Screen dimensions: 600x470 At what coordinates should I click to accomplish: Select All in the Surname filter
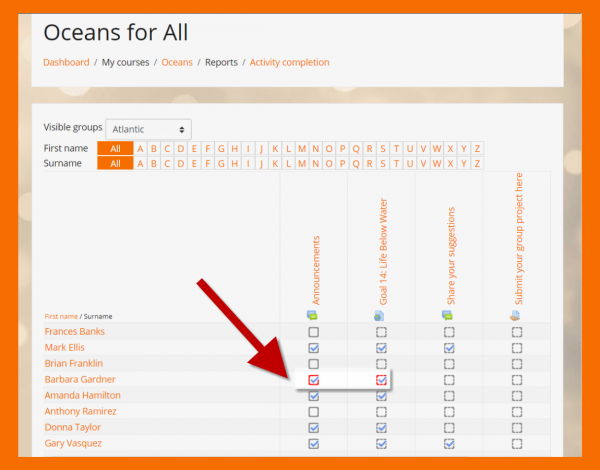pos(115,163)
